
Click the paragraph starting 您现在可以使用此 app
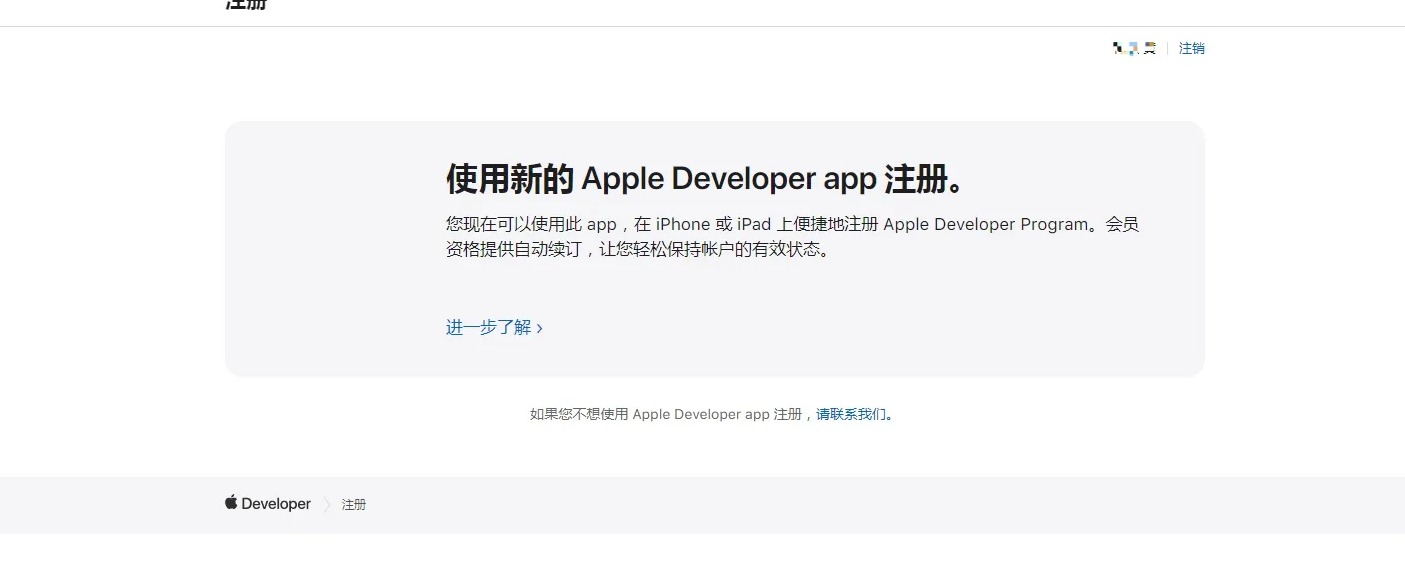coord(792,237)
